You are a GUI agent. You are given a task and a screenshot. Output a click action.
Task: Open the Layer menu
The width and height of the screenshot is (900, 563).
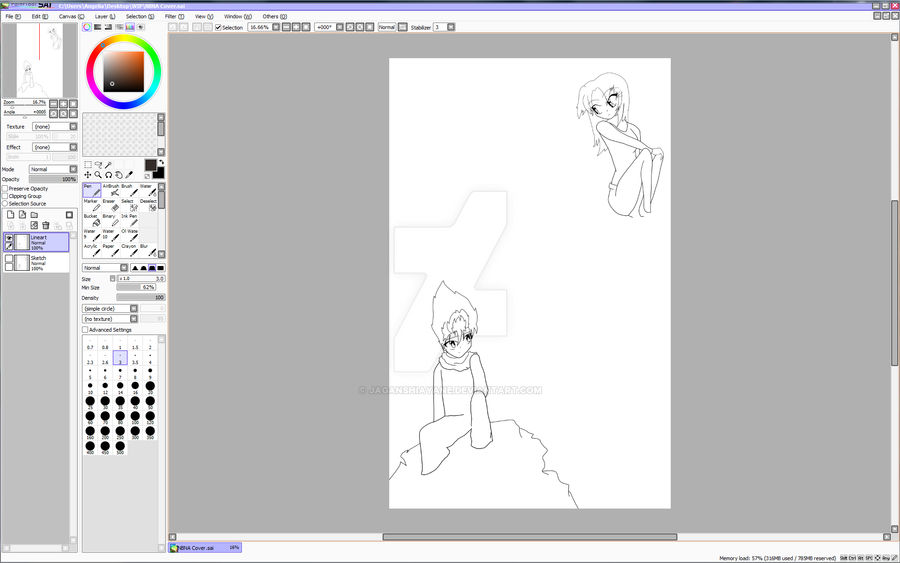(105, 17)
